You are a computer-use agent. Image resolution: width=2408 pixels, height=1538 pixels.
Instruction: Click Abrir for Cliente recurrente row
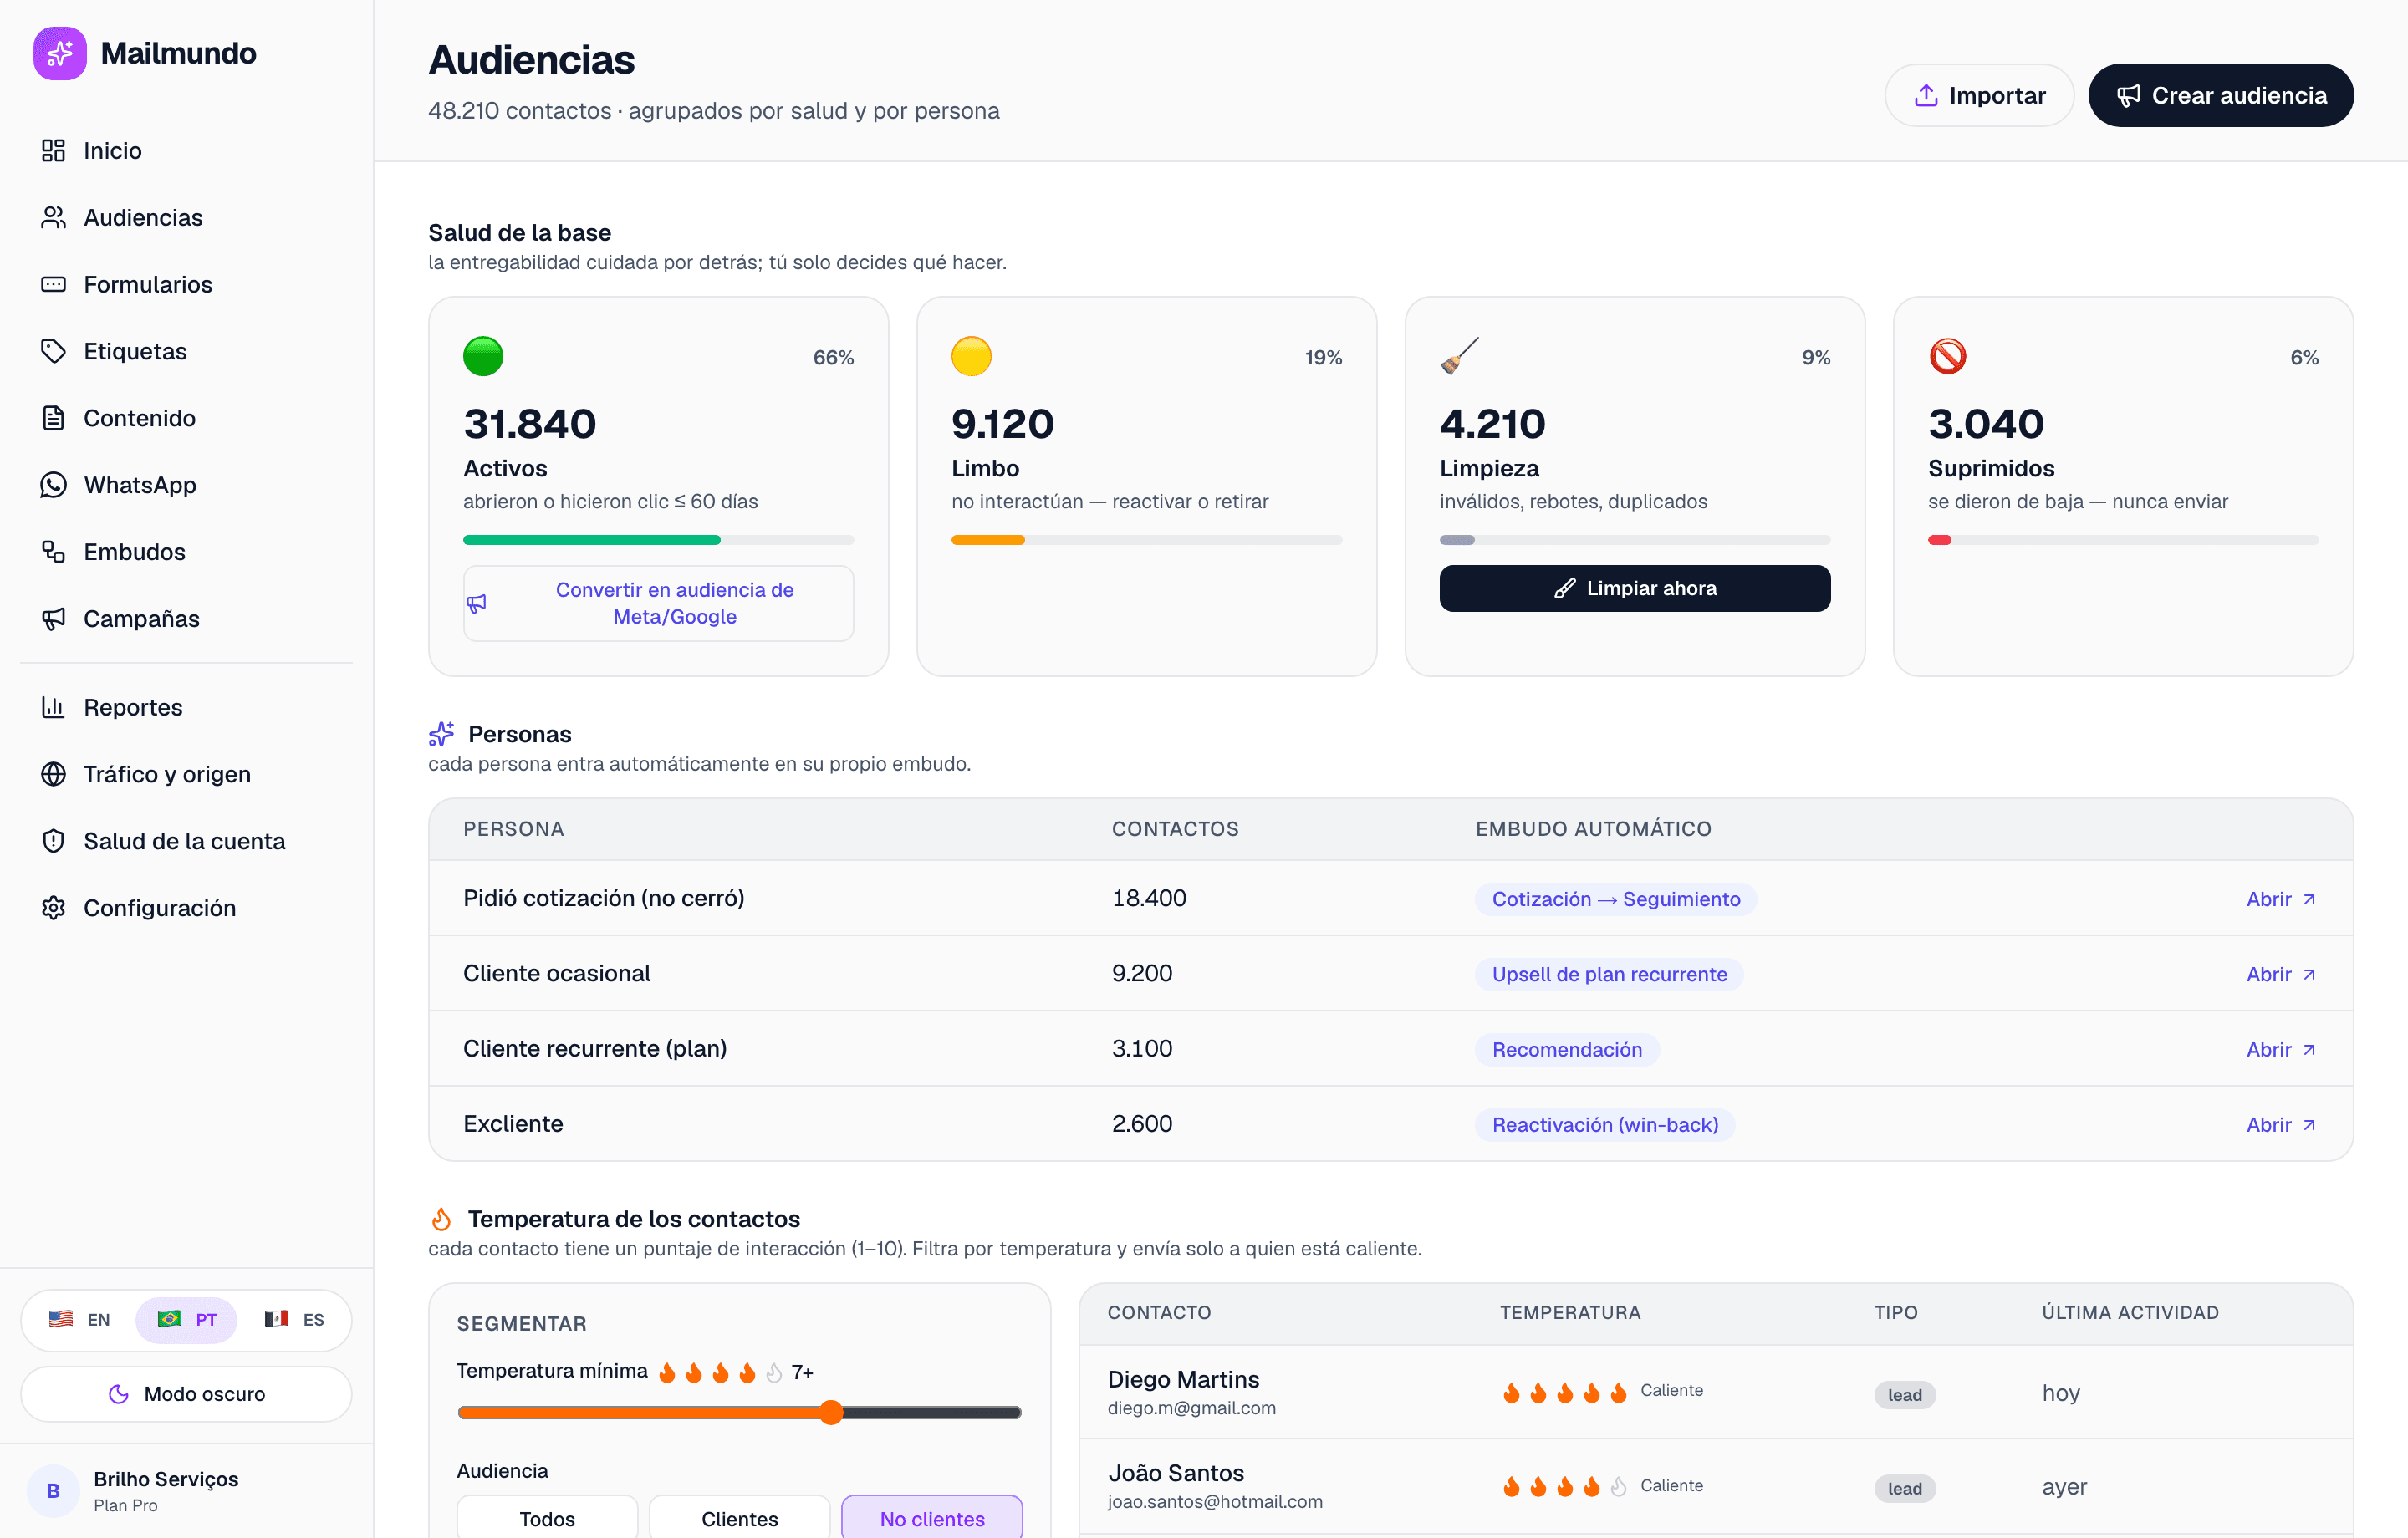(x=2282, y=1049)
